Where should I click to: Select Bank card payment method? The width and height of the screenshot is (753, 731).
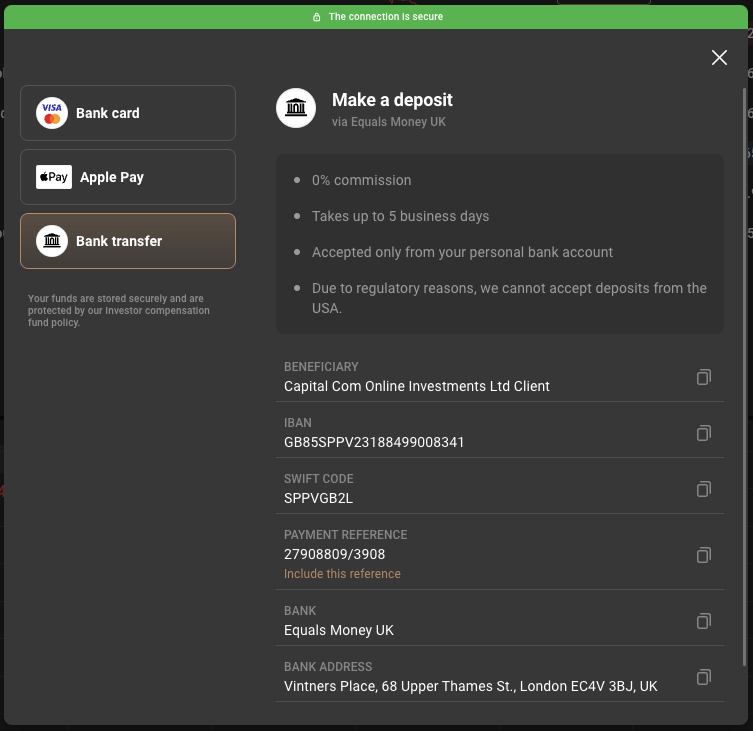128,113
